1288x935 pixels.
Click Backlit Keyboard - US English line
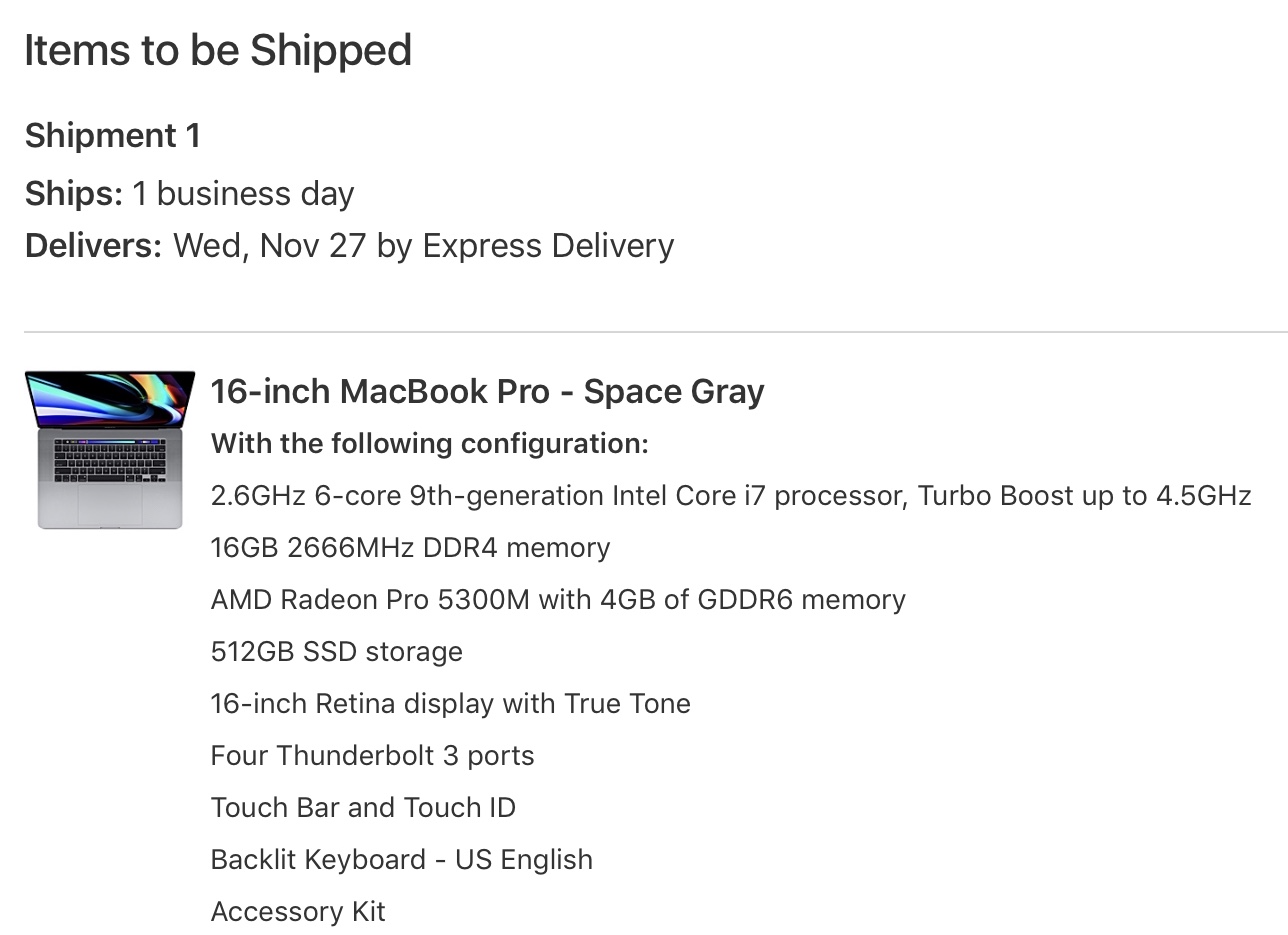click(402, 859)
